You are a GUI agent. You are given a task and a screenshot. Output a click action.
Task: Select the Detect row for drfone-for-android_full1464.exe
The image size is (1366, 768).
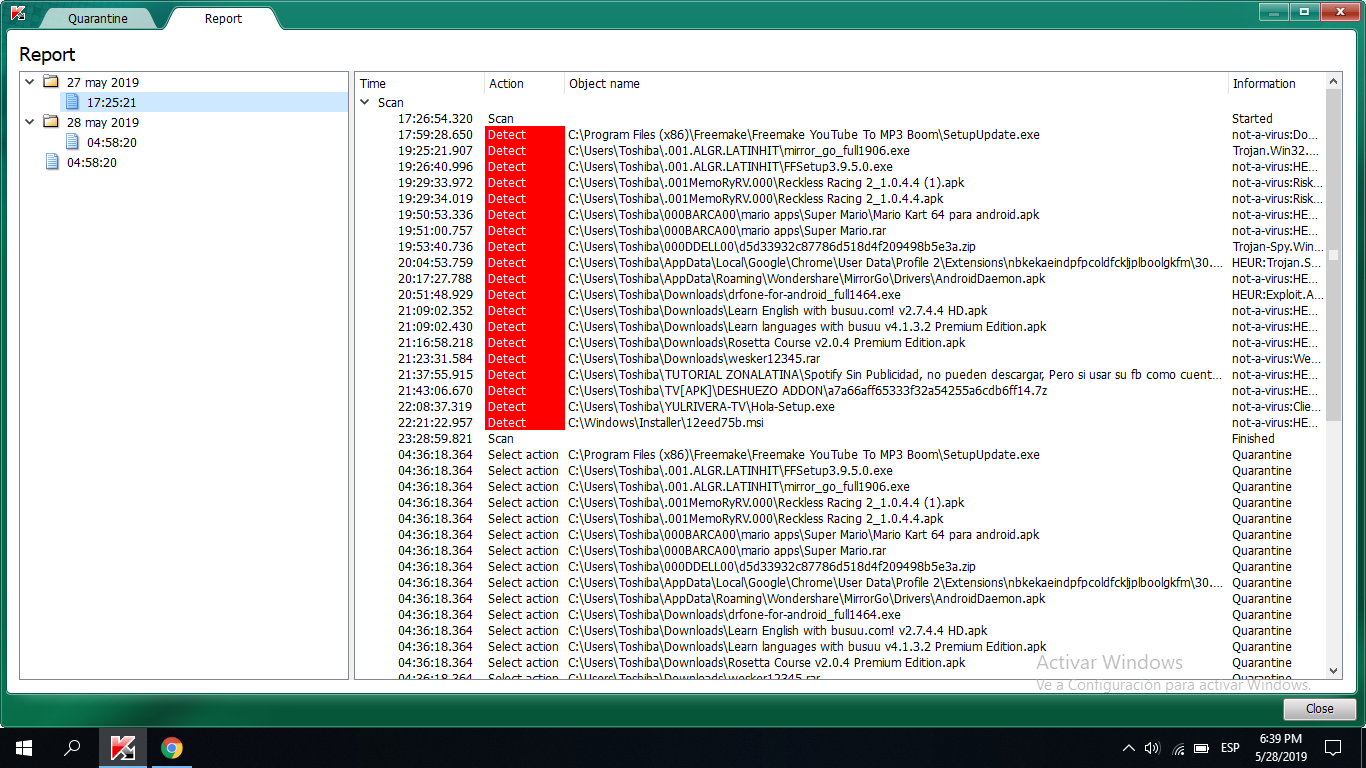tap(842, 294)
